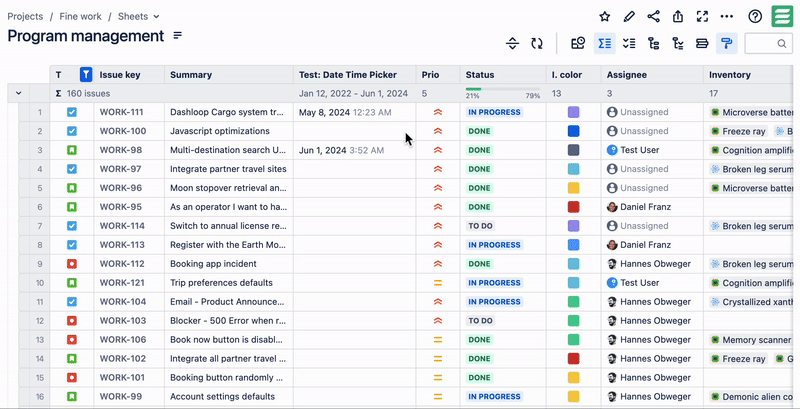Click the pencil edit icon
The height and width of the screenshot is (409, 800).
click(x=629, y=17)
